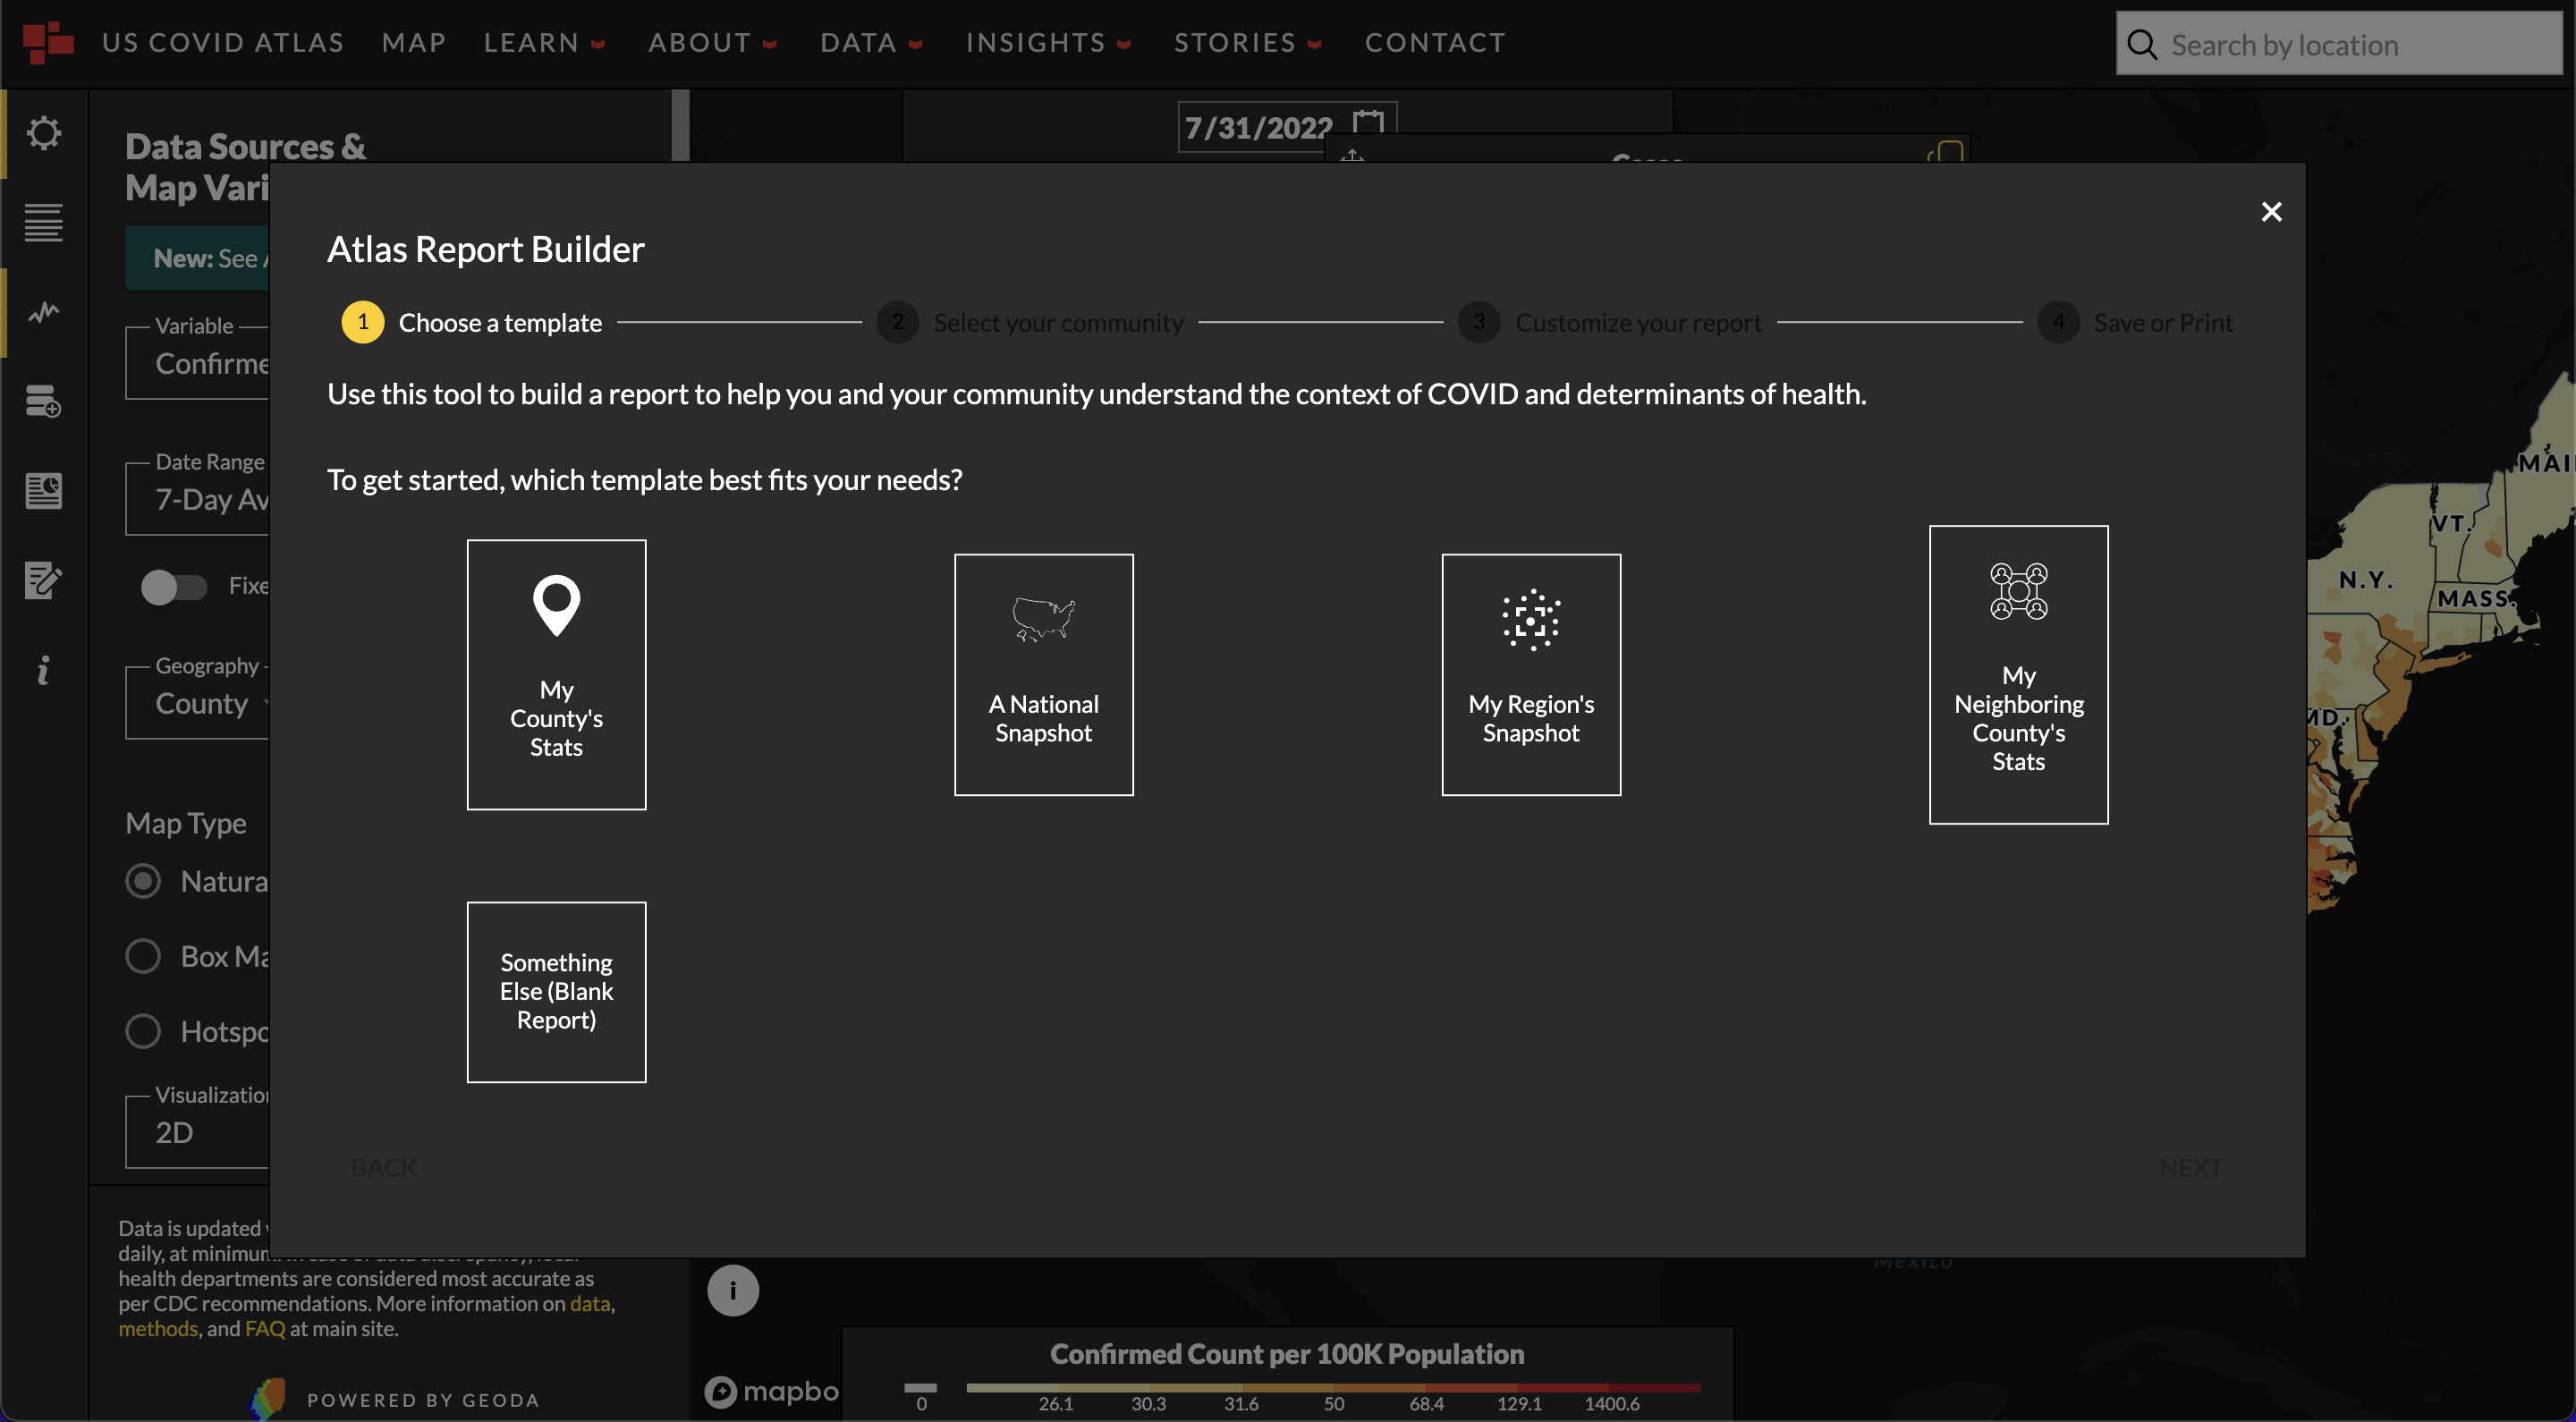Select the Box Map radio button

[x=143, y=956]
